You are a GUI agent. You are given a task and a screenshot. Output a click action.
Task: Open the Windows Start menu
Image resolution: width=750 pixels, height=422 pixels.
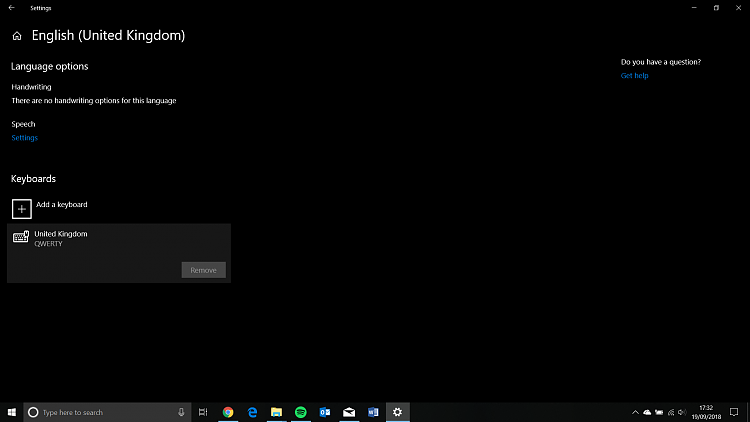tap(11, 412)
